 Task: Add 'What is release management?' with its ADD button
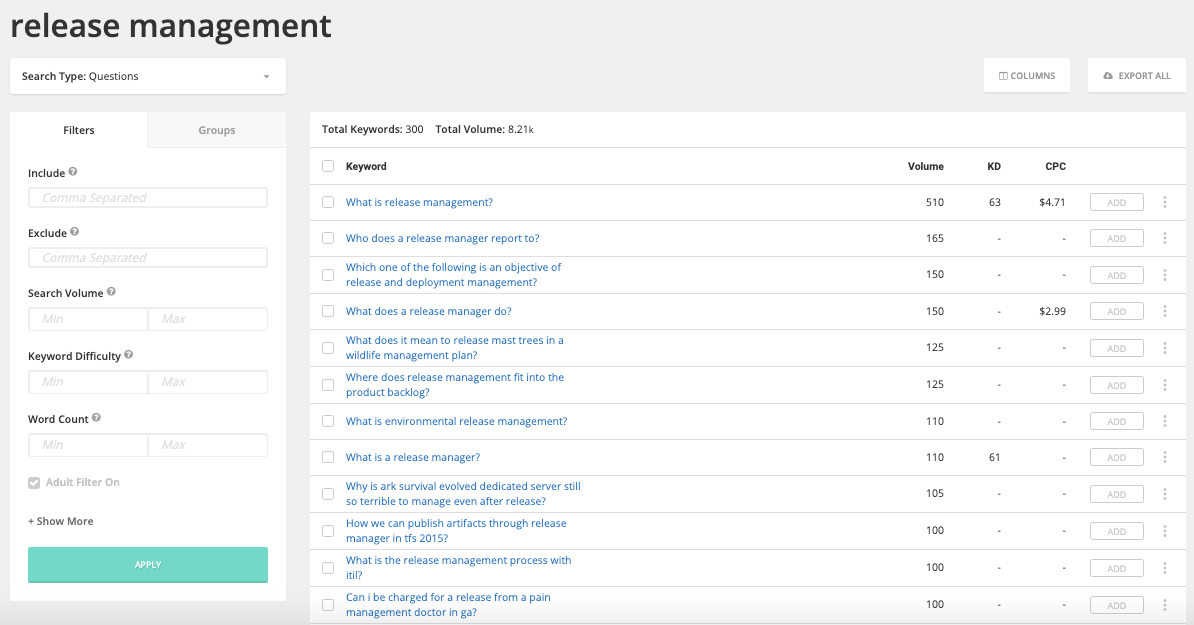tap(1116, 202)
